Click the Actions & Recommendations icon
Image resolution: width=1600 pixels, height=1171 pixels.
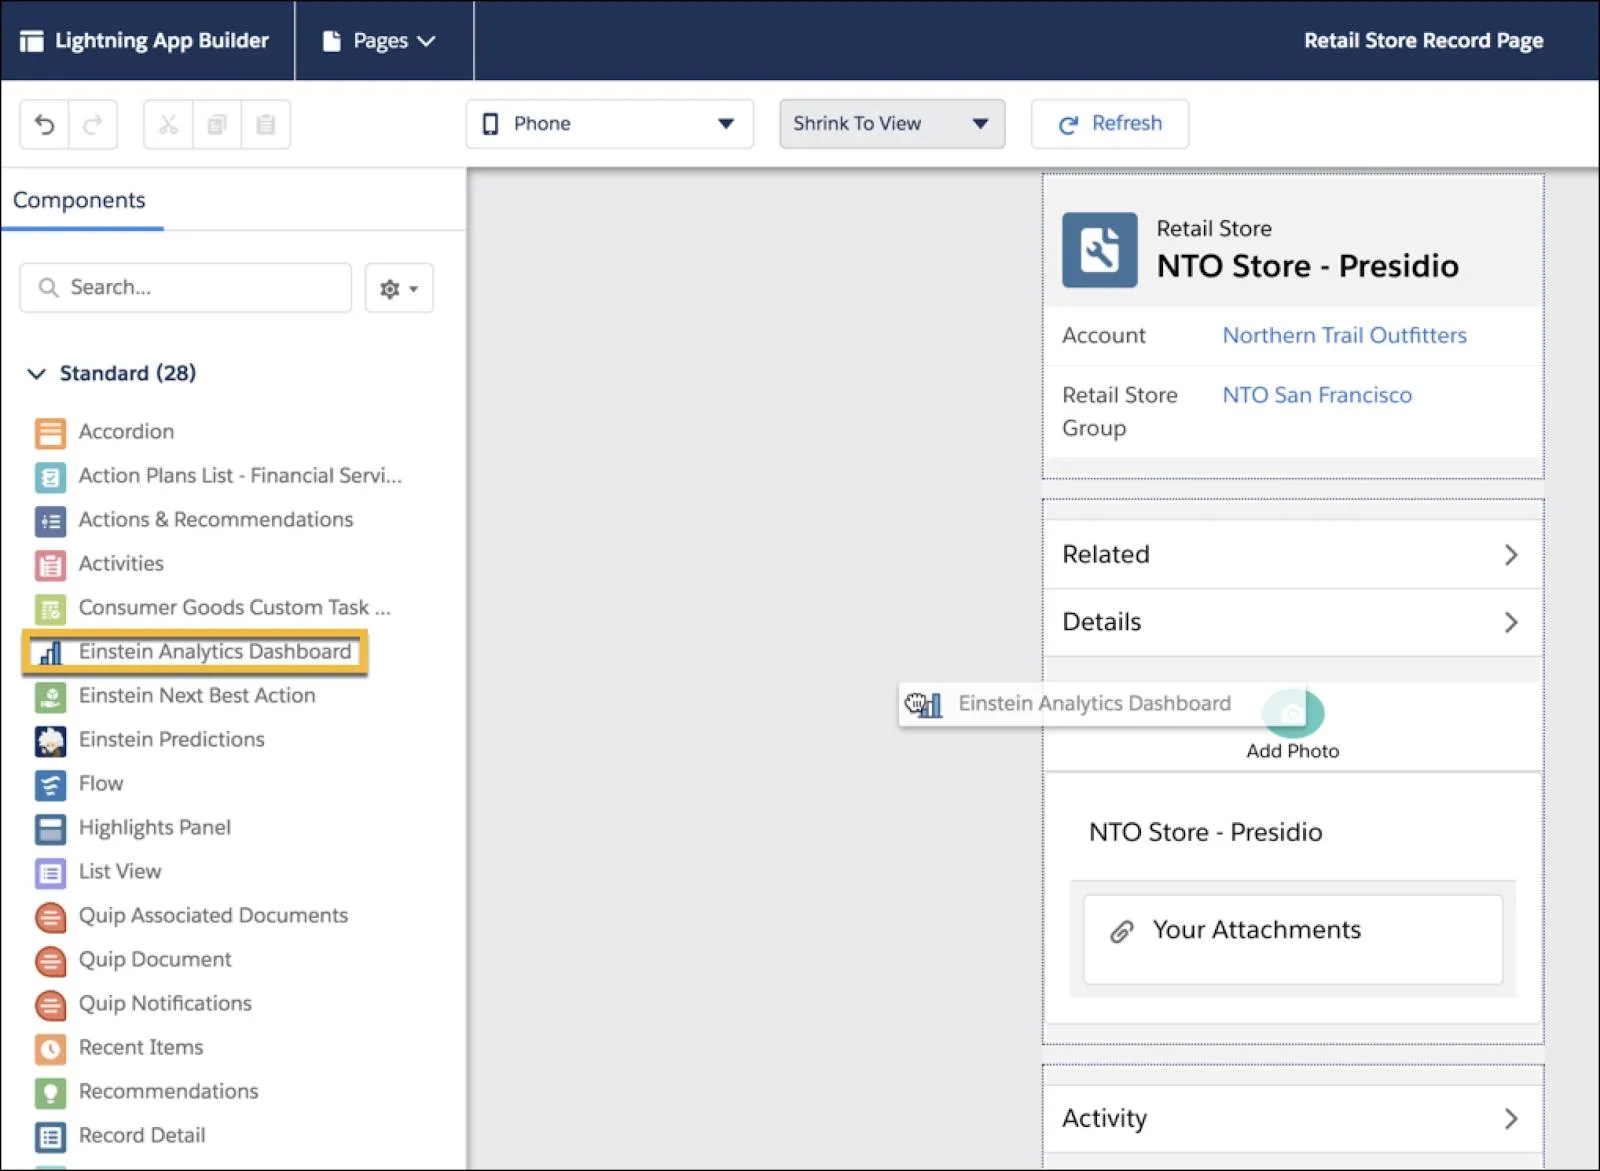pyautogui.click(x=50, y=521)
